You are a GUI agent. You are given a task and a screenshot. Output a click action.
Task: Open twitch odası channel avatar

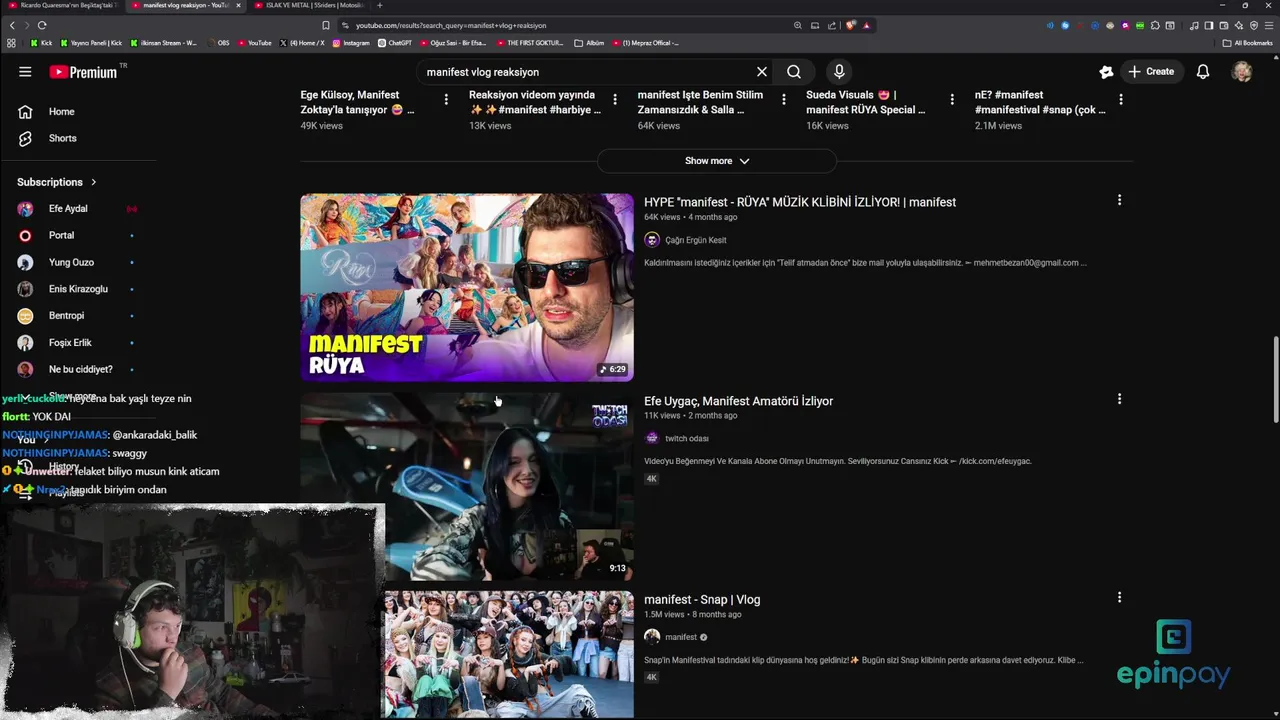(x=652, y=438)
